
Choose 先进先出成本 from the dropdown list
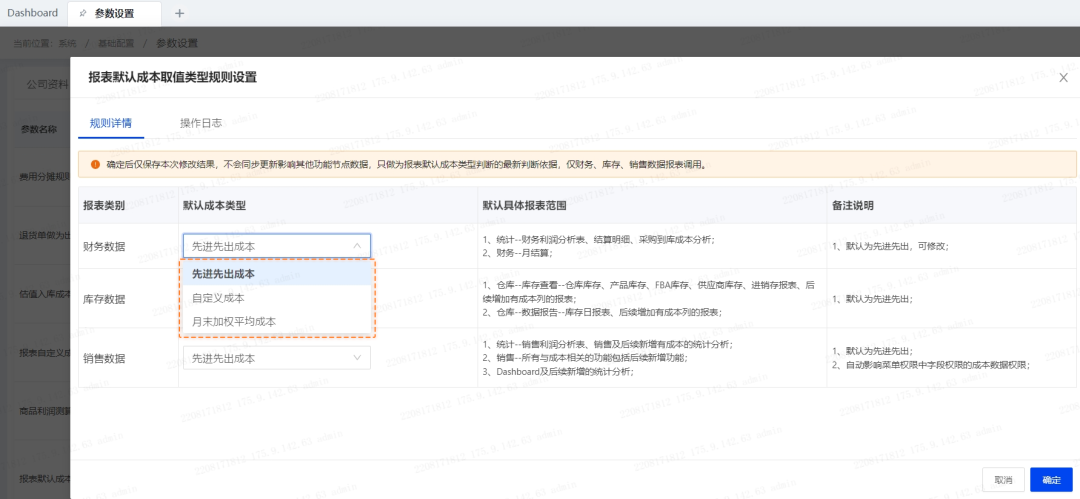tap(223, 274)
